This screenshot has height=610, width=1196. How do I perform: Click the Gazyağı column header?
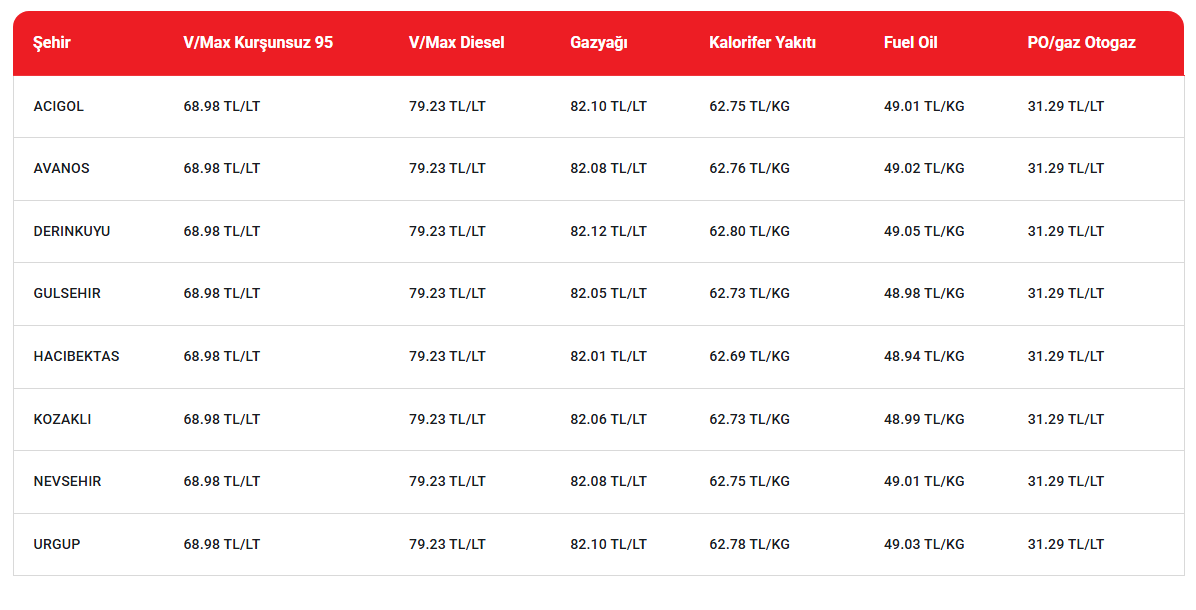[599, 43]
